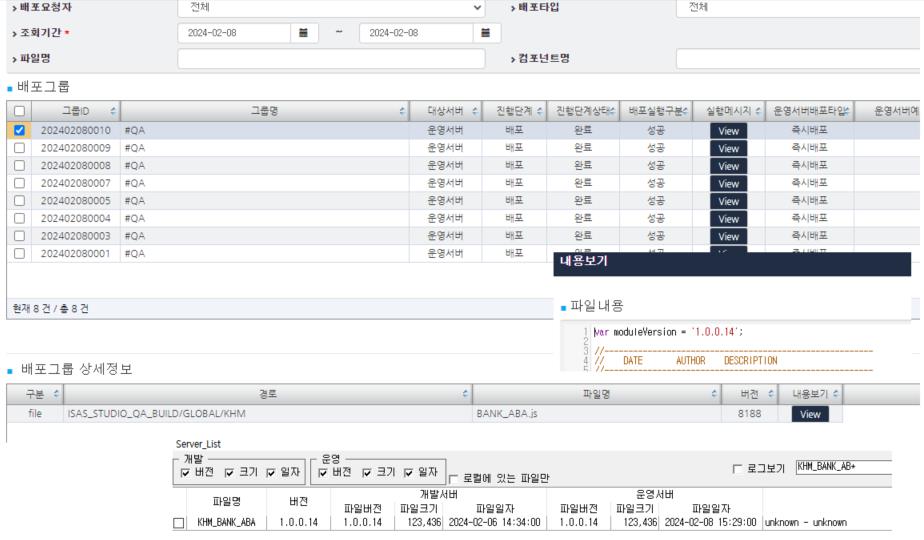The width and height of the screenshot is (924, 540).
Task: Open calendar picker for end date
Action: coord(486,33)
